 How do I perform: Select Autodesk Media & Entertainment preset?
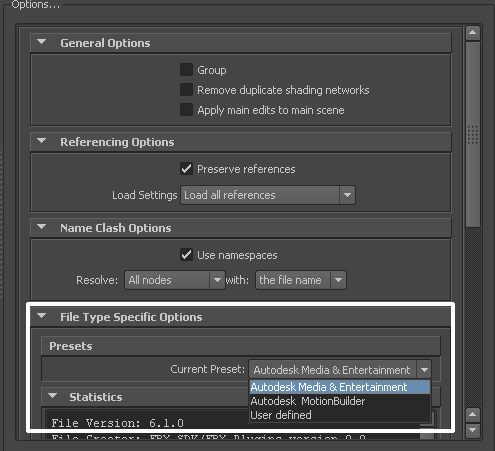point(340,387)
